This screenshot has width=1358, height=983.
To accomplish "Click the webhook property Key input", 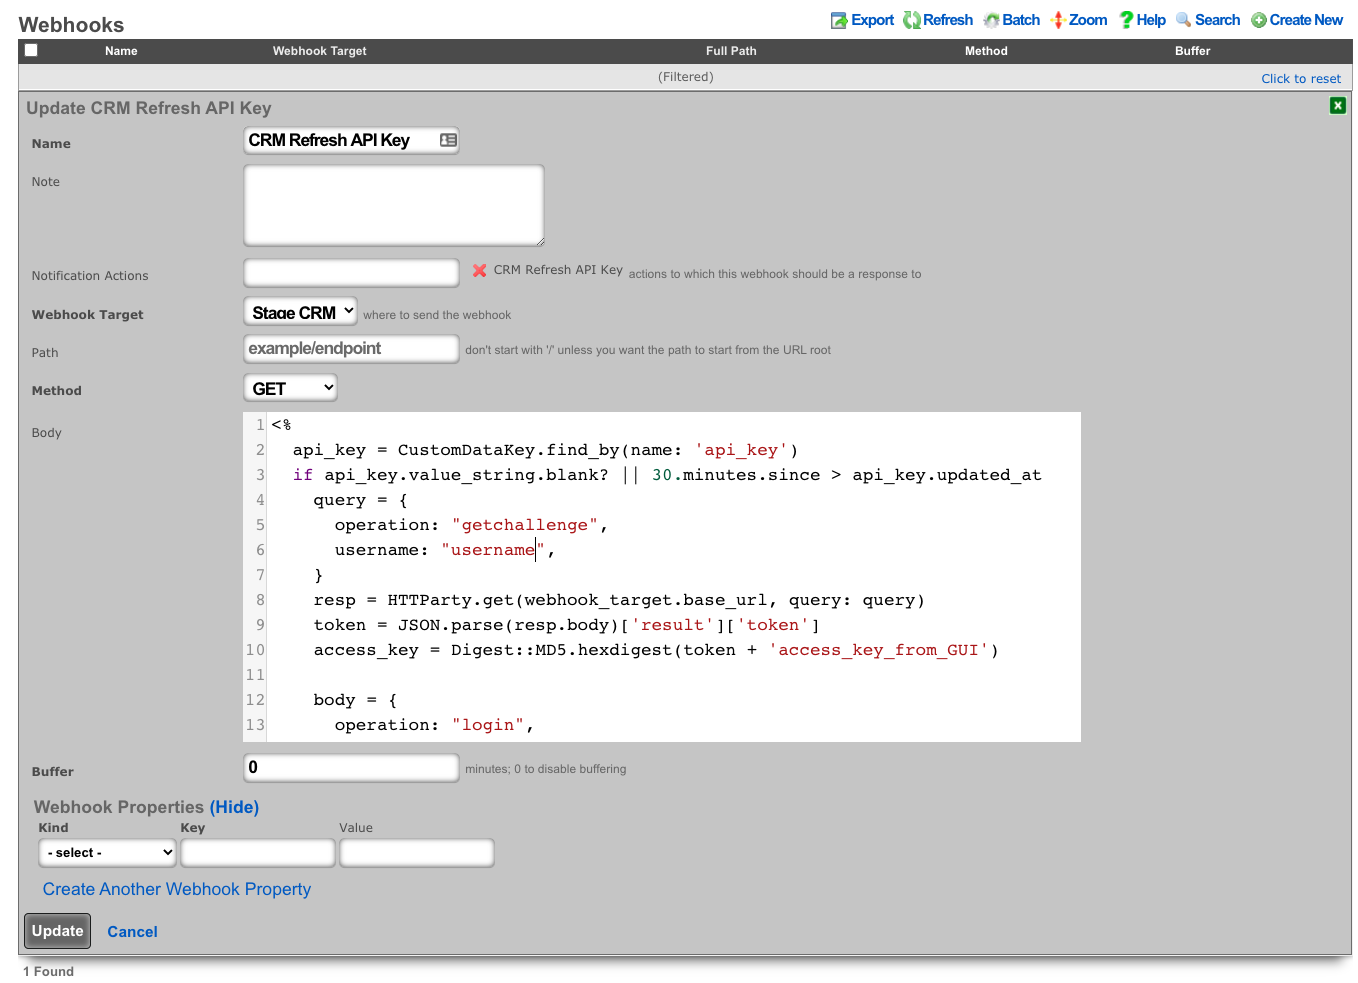I will [258, 853].
